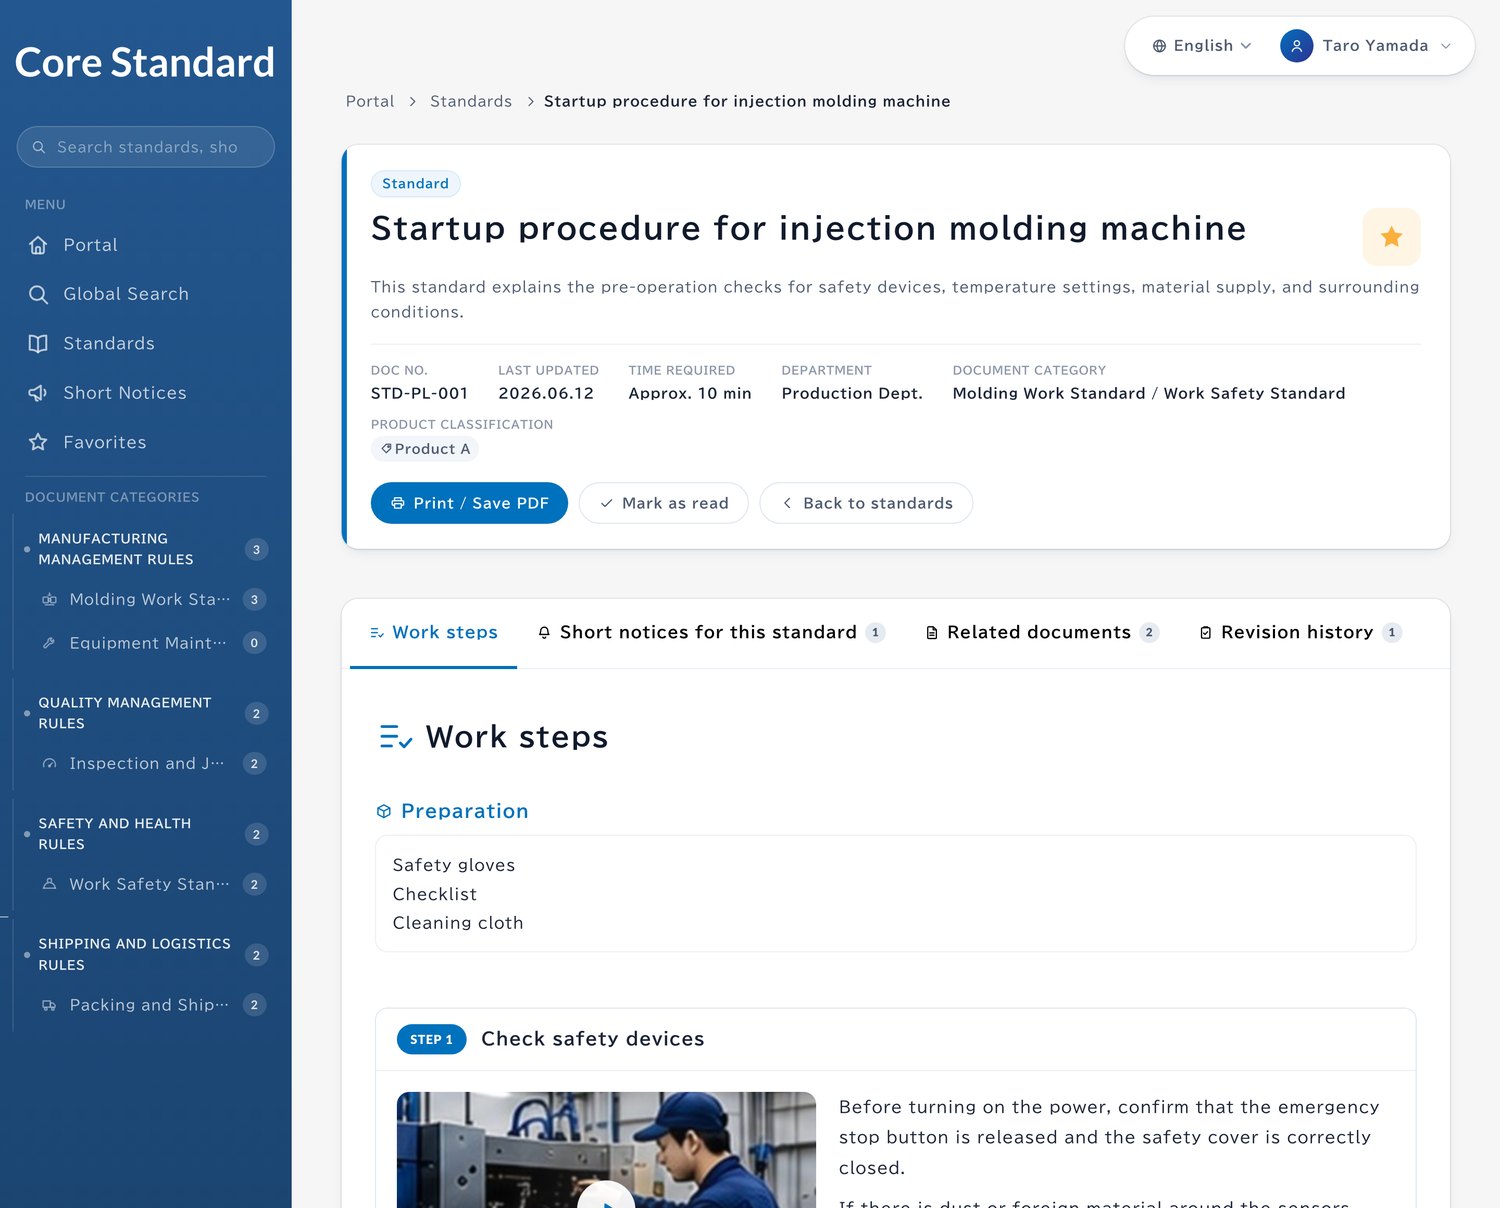
Task: Click the Checklist preparation item
Action: (435, 894)
